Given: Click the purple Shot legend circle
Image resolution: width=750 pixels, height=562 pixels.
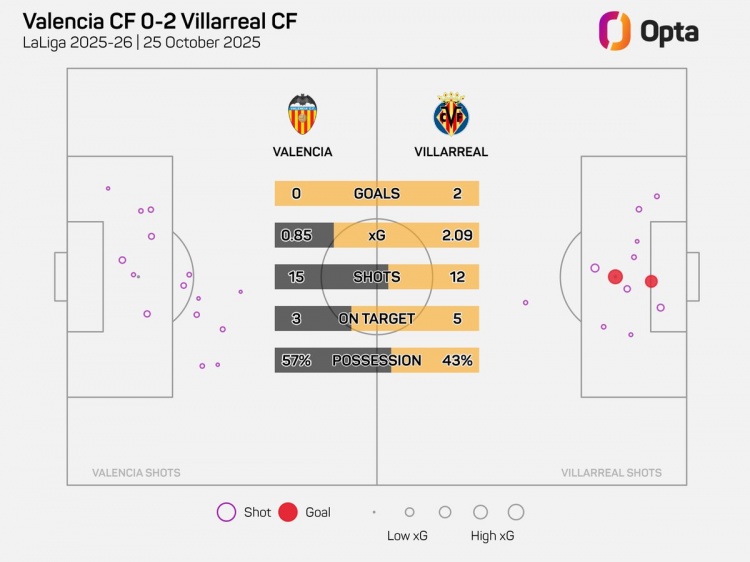Looking at the screenshot, I should pyautogui.click(x=226, y=512).
